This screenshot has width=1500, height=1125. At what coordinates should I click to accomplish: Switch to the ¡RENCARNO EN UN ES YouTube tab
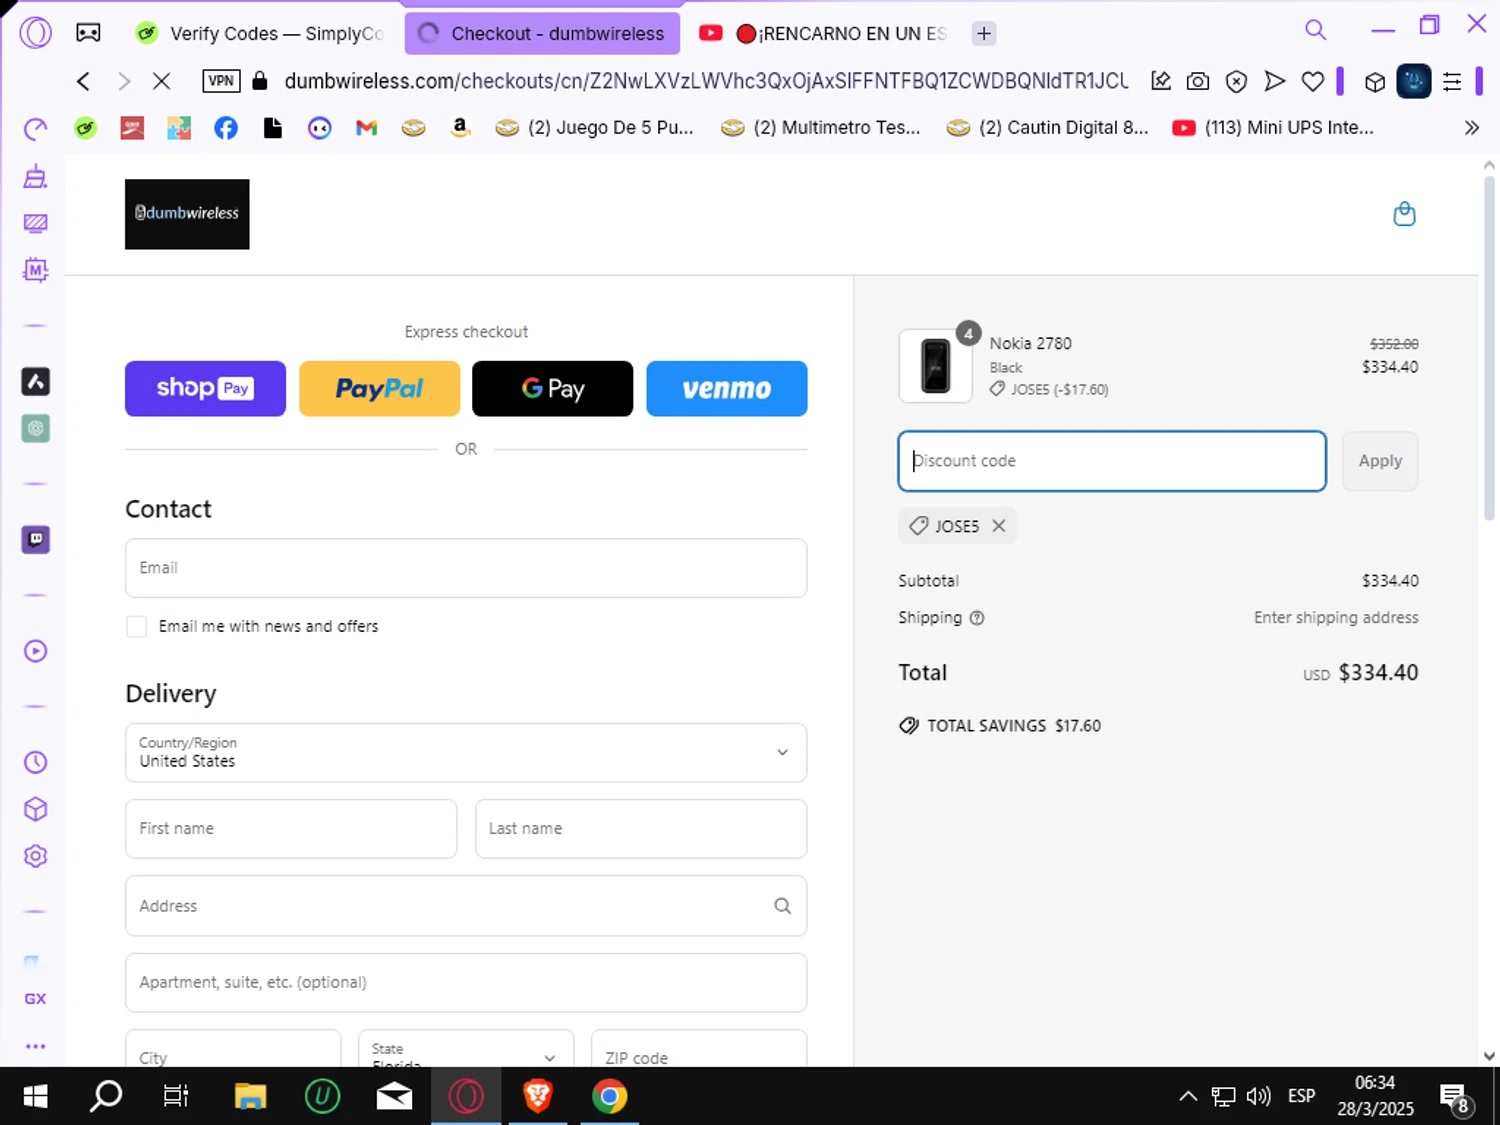click(823, 33)
